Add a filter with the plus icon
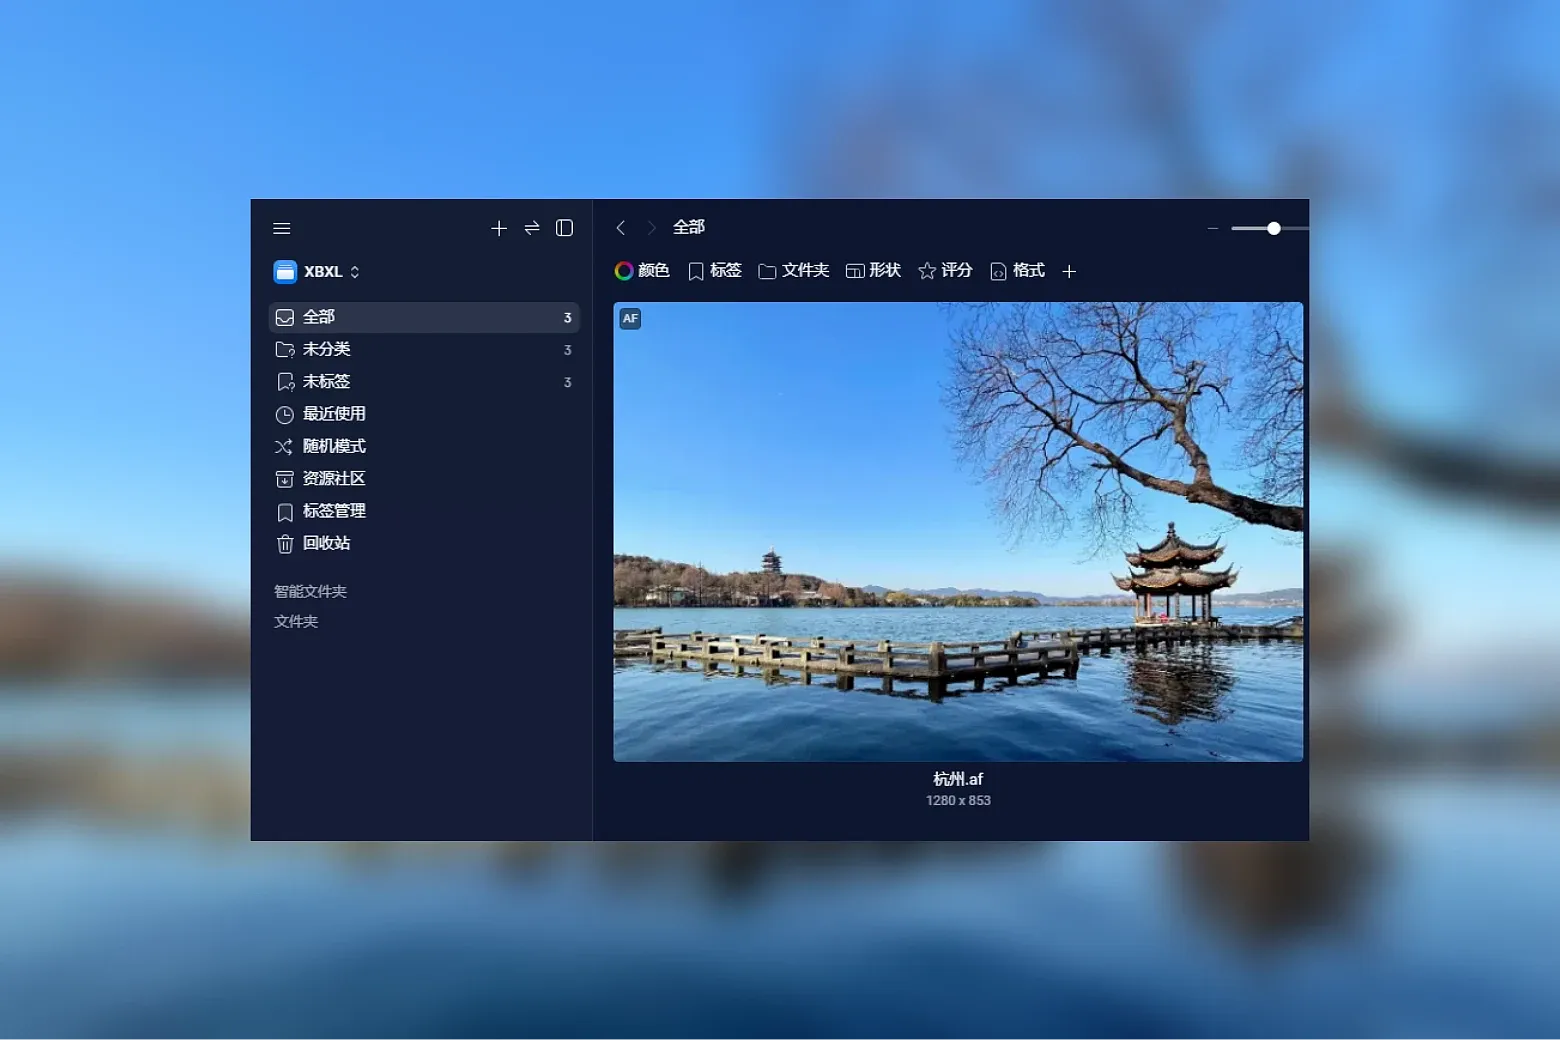The width and height of the screenshot is (1560, 1040). [x=1069, y=272]
